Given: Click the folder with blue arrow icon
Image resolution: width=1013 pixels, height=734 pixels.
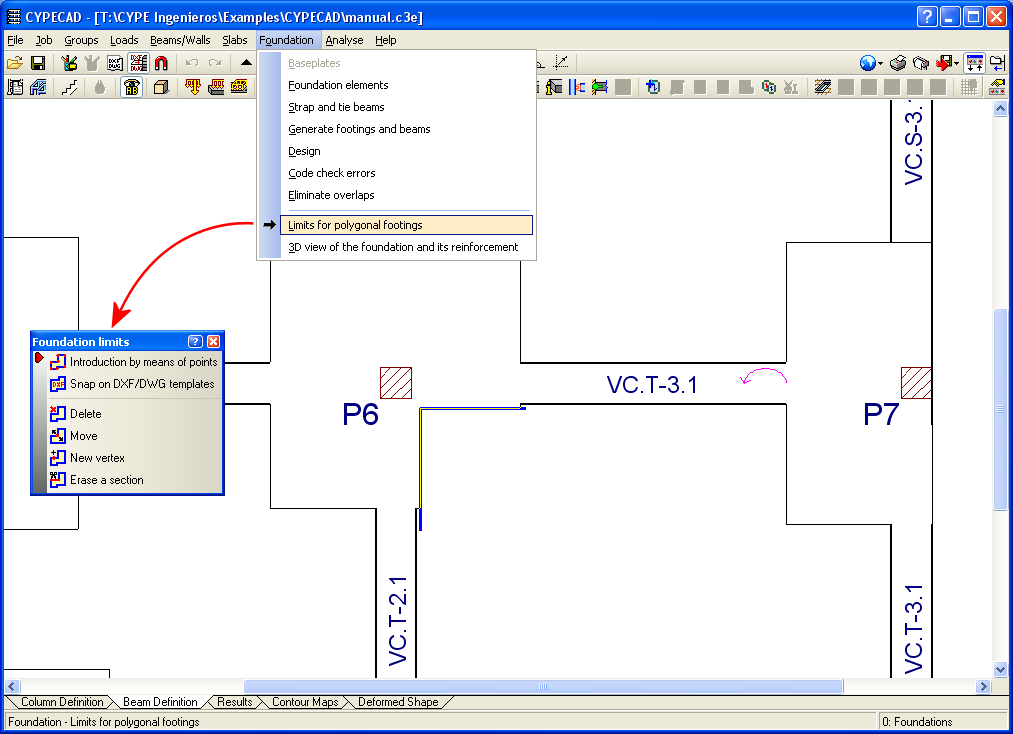Looking at the screenshot, I should pos(997,63).
